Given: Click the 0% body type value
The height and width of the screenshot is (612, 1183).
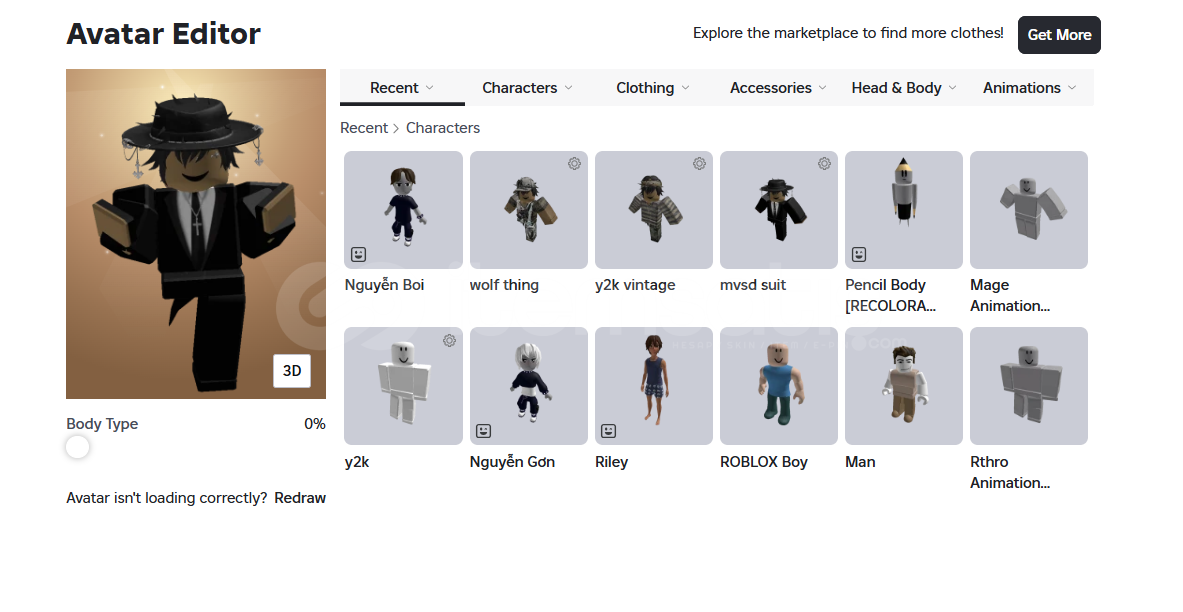Looking at the screenshot, I should pyautogui.click(x=315, y=424).
